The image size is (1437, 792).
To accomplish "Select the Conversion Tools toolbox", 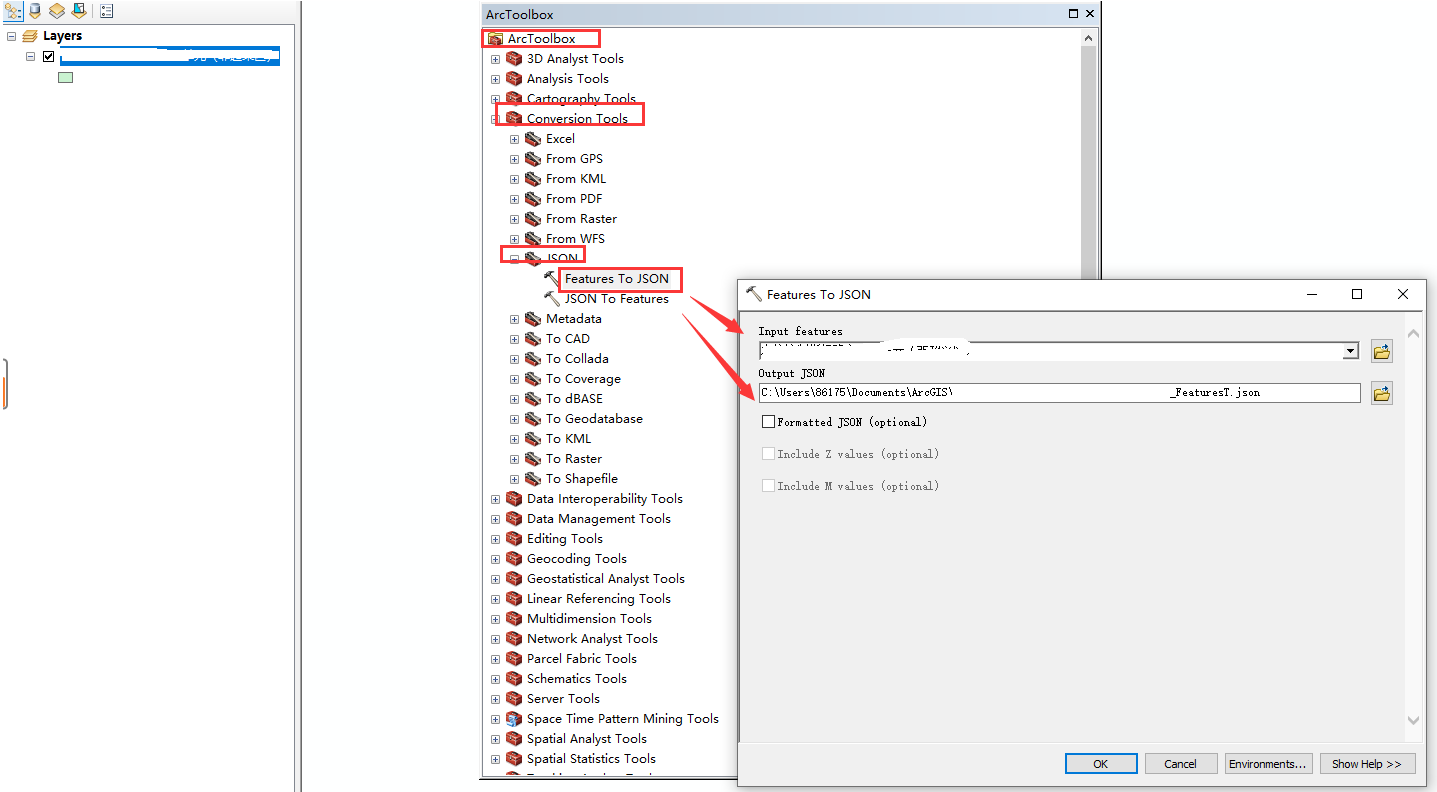I will point(577,119).
